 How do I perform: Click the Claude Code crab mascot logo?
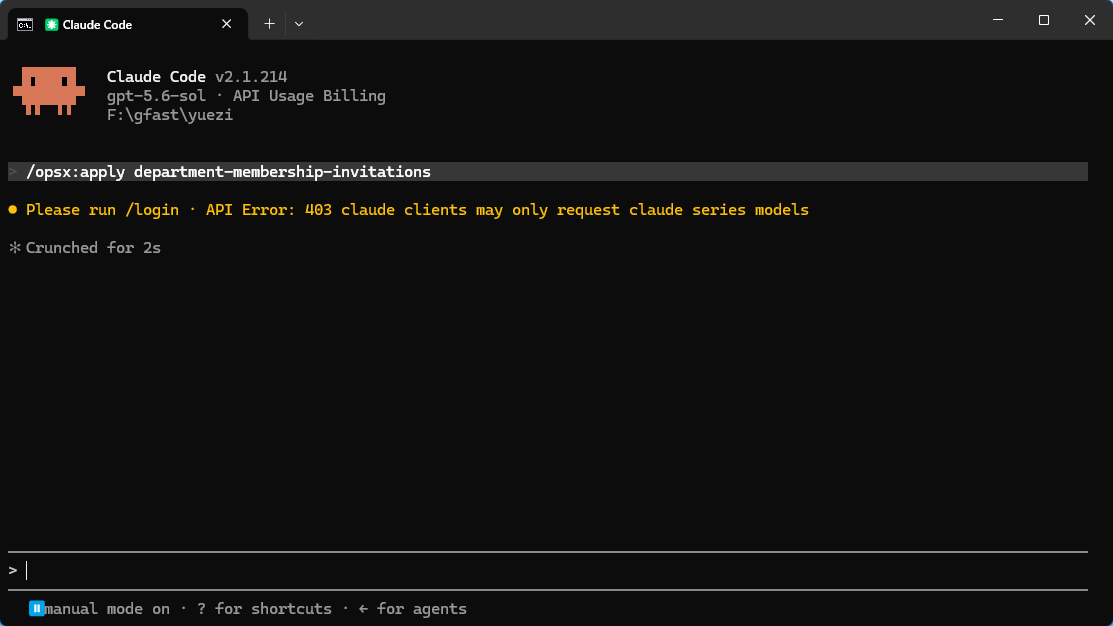pos(49,91)
